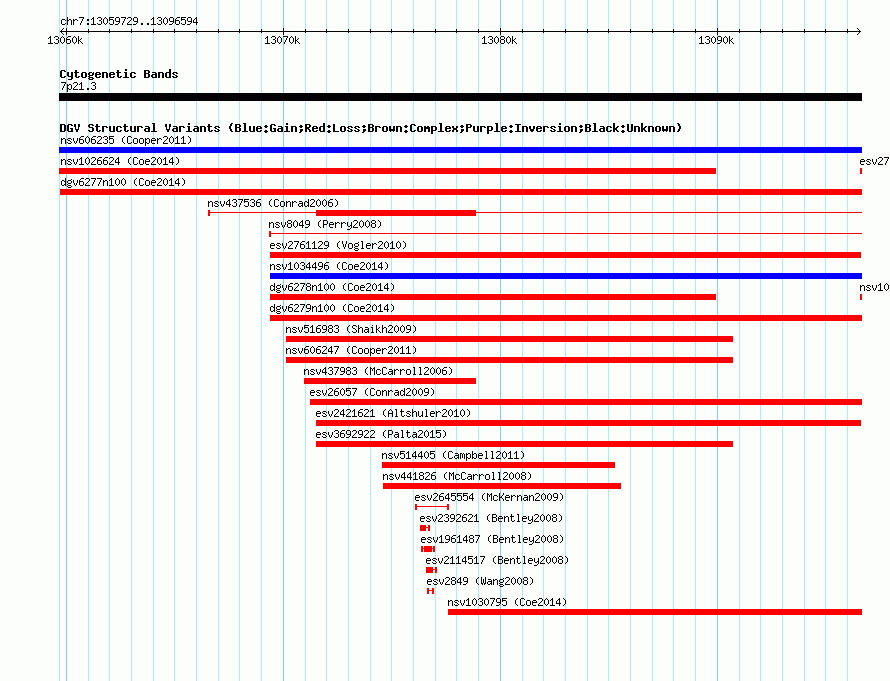Click the nsv437983 (McCarroll2006) red bar
This screenshot has height=681, width=890.
pyautogui.click(x=389, y=381)
